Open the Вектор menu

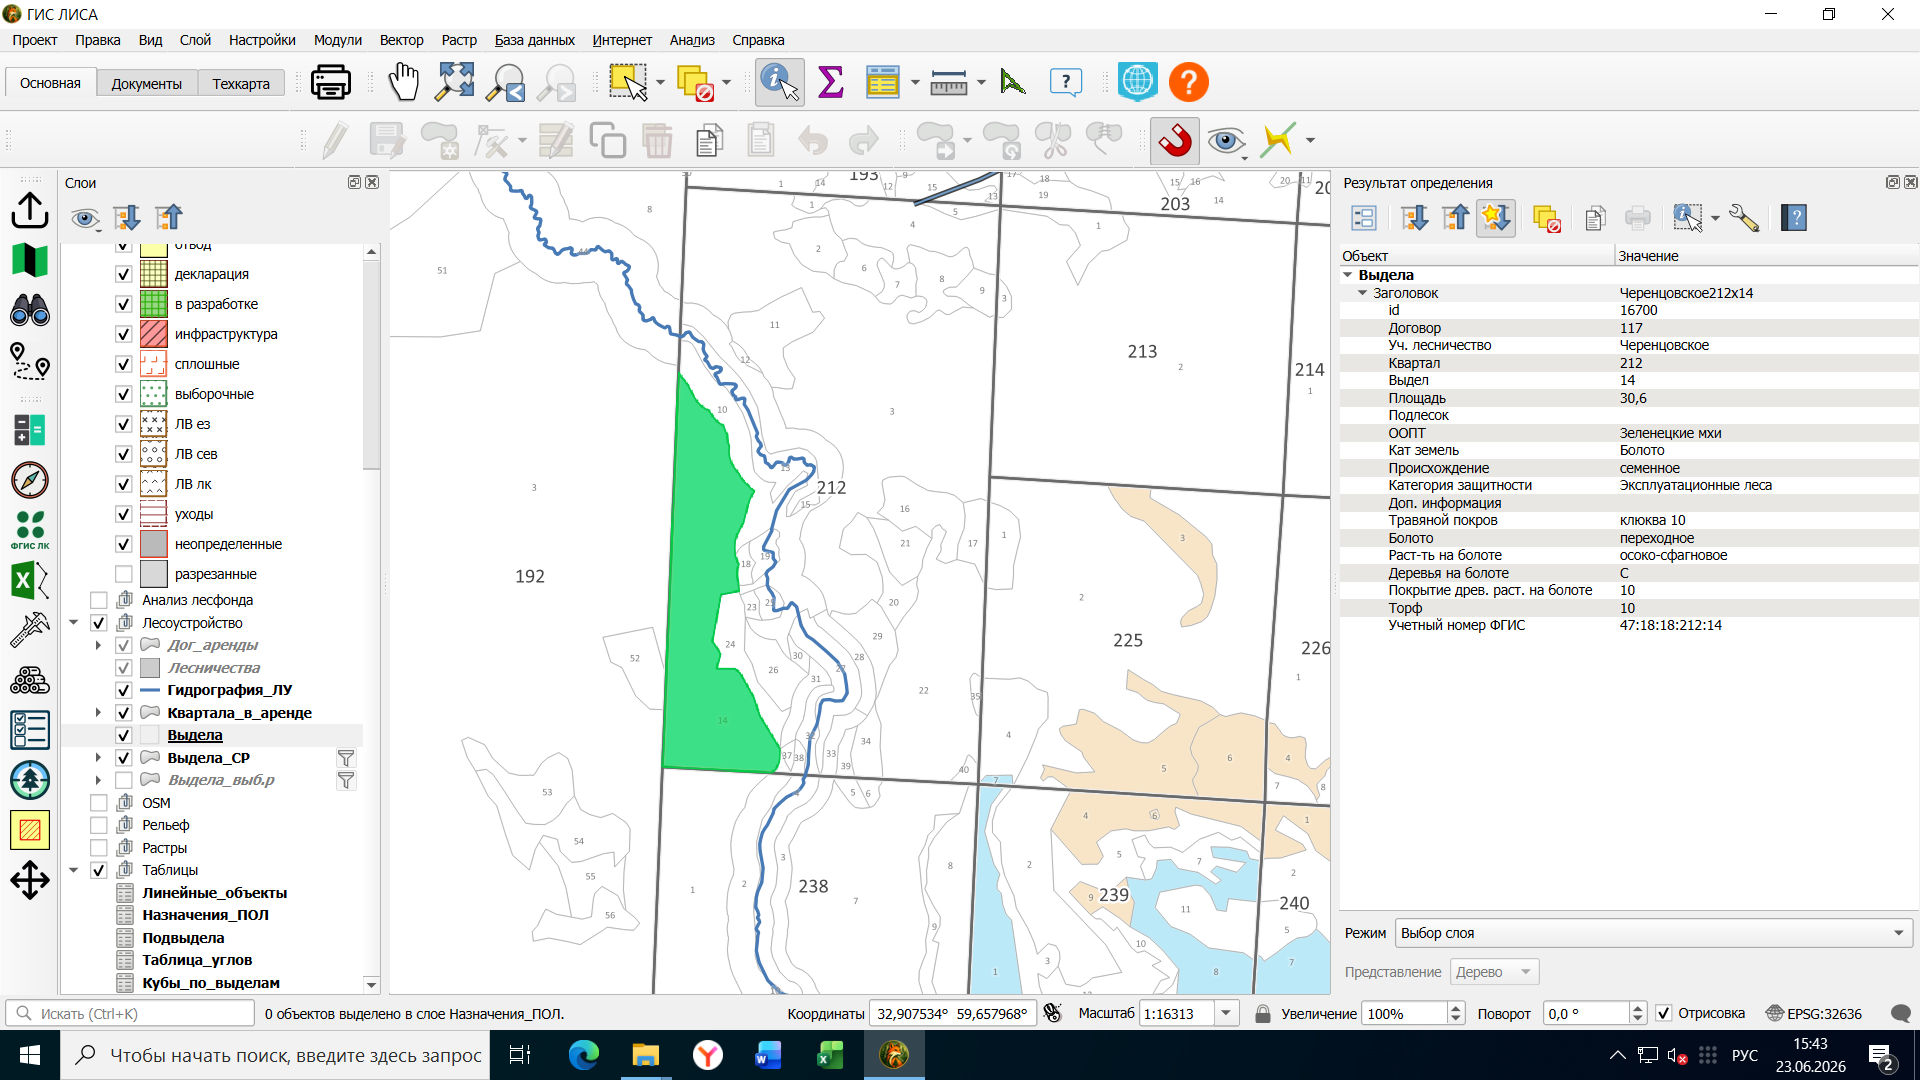coord(401,40)
